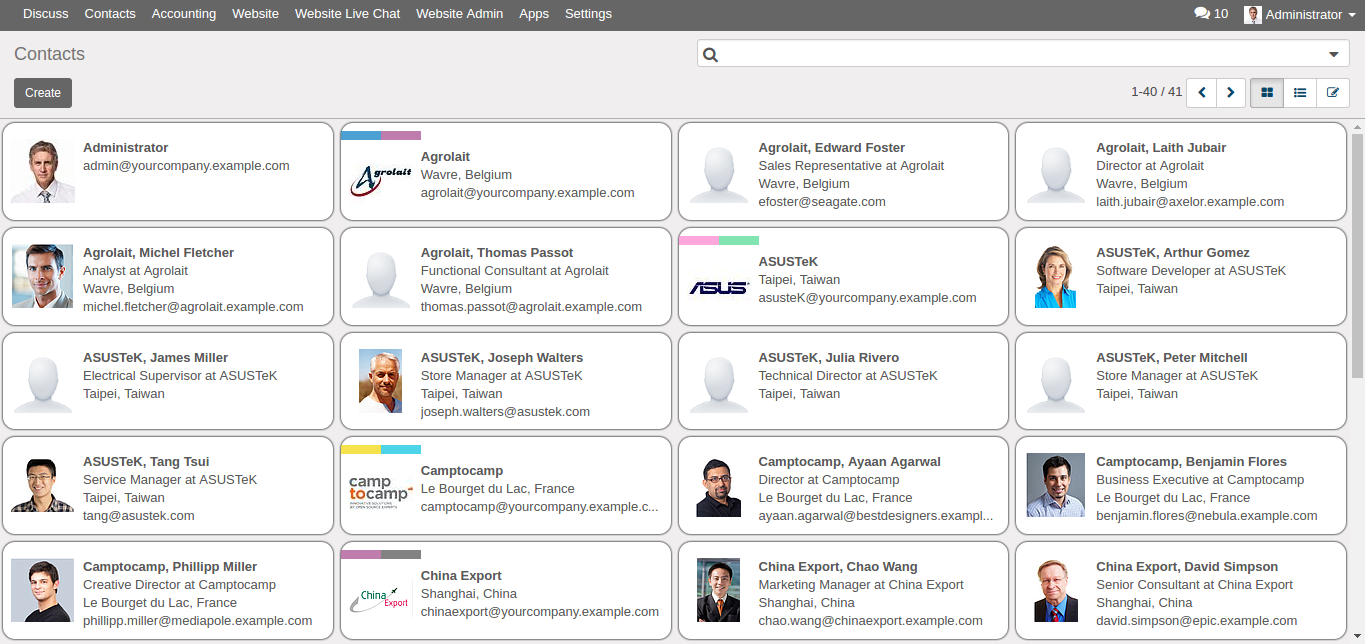The width and height of the screenshot is (1365, 644).
Task: Switch to the list view of contacts
Action: 1299,92
